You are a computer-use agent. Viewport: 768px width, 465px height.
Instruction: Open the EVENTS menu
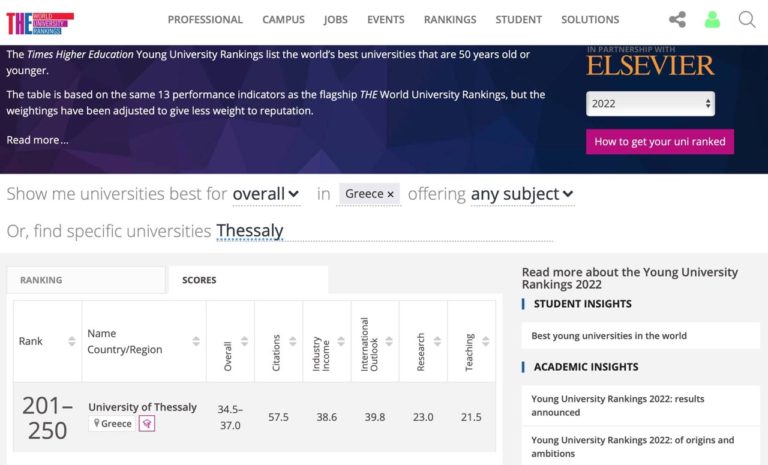pos(385,20)
